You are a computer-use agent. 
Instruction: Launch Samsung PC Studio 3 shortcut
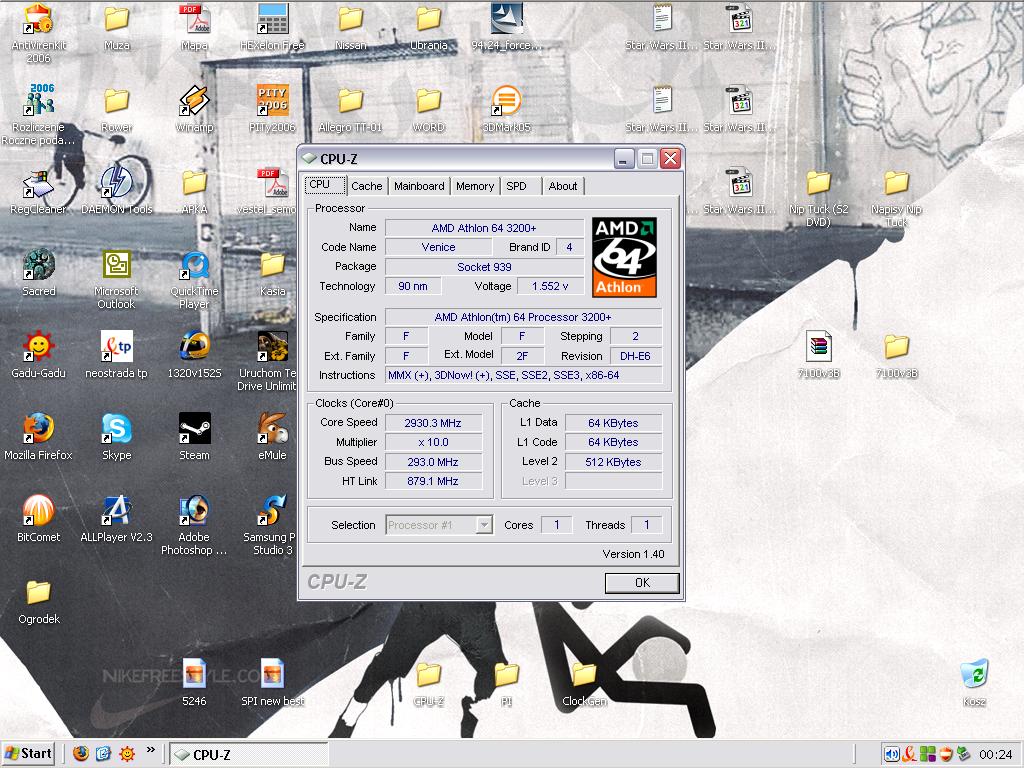coord(270,525)
